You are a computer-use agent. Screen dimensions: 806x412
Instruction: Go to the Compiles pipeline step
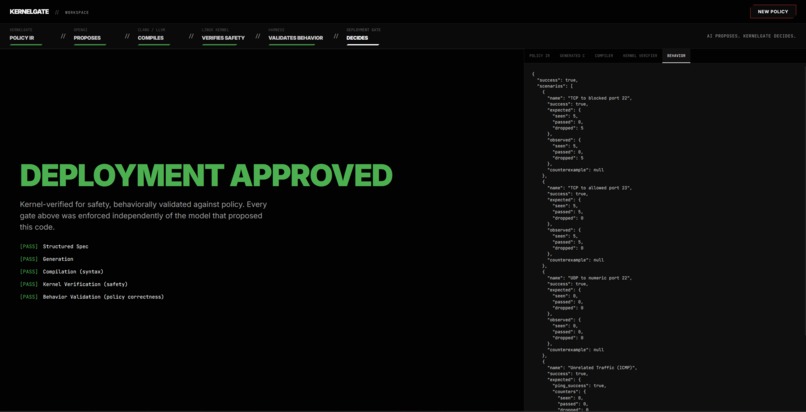click(x=154, y=38)
